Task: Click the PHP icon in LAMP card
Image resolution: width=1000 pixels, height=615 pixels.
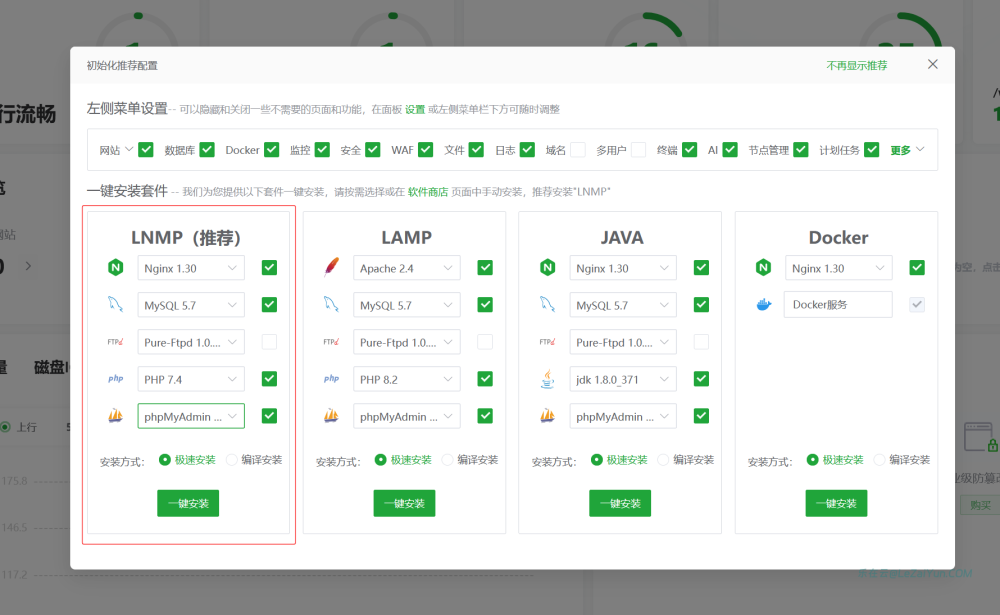Action: 331,379
